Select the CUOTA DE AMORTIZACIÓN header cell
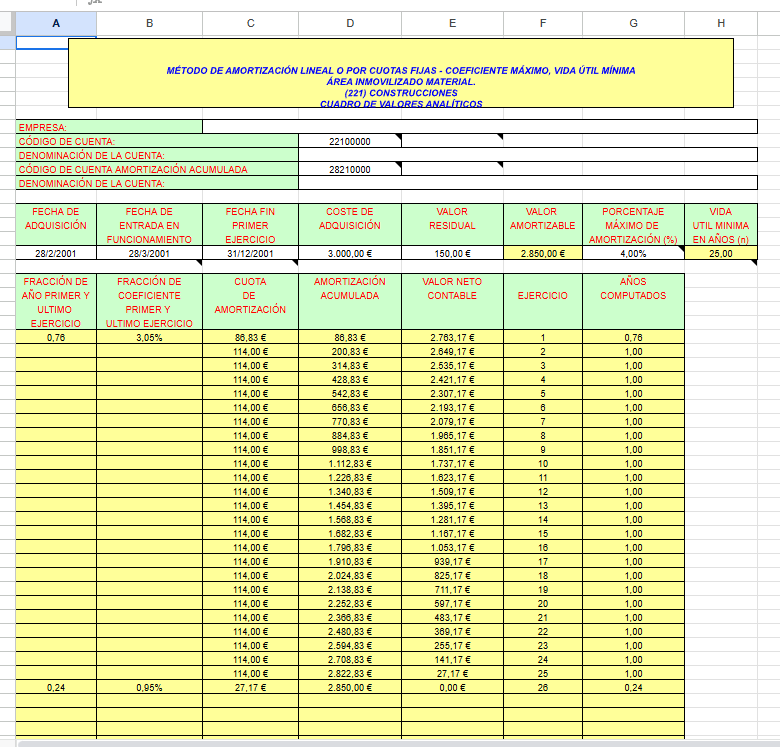Screen dimensions: 780x747 click(250, 296)
